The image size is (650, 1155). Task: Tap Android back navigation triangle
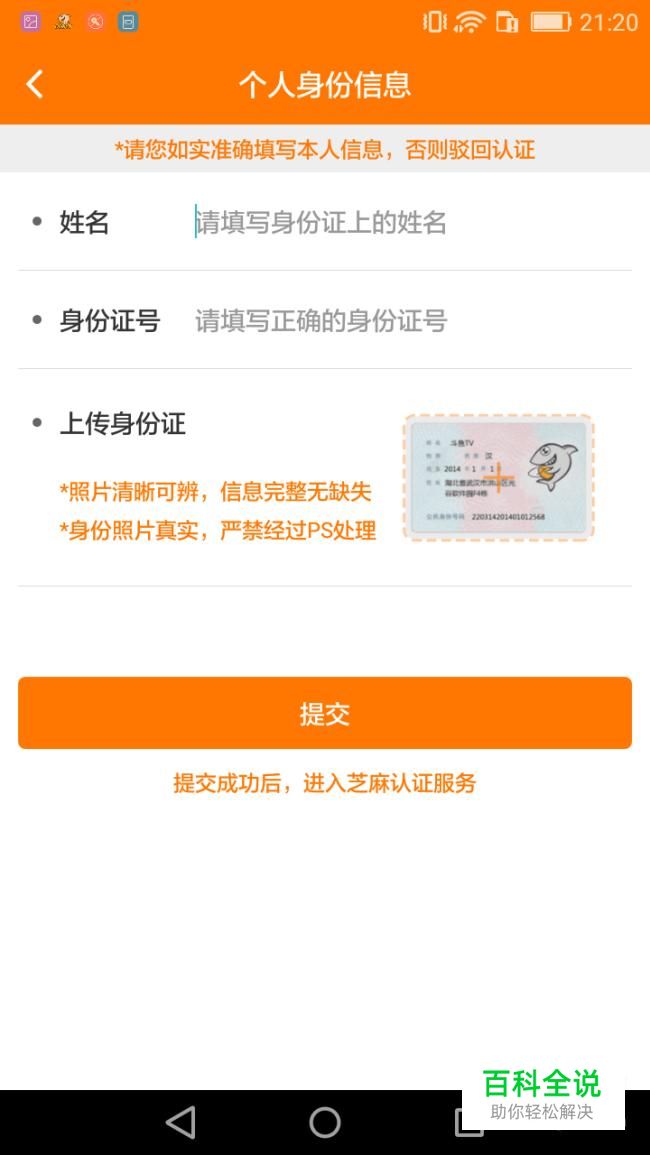tap(181, 1123)
